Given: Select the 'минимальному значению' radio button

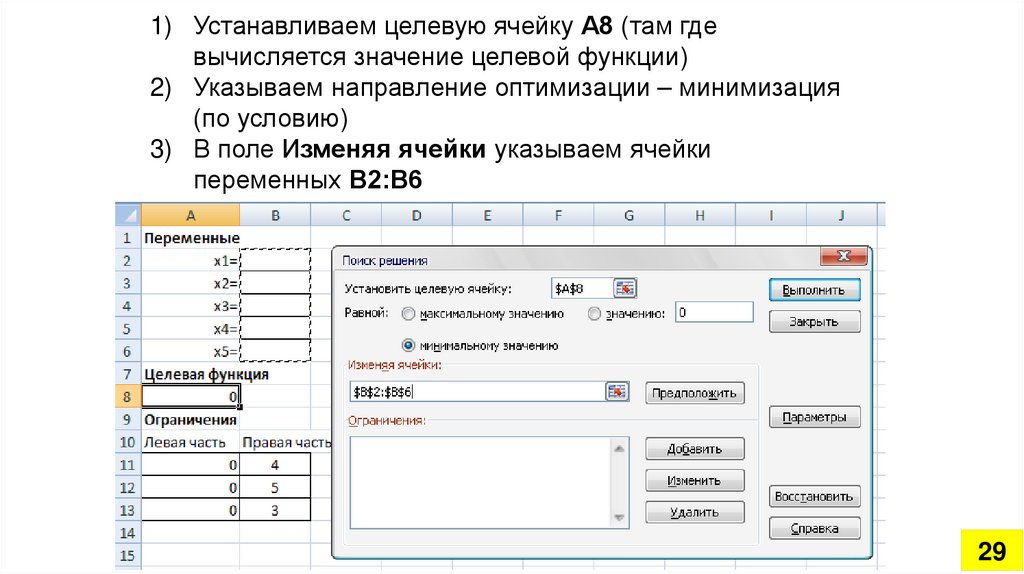Looking at the screenshot, I should tap(408, 345).
